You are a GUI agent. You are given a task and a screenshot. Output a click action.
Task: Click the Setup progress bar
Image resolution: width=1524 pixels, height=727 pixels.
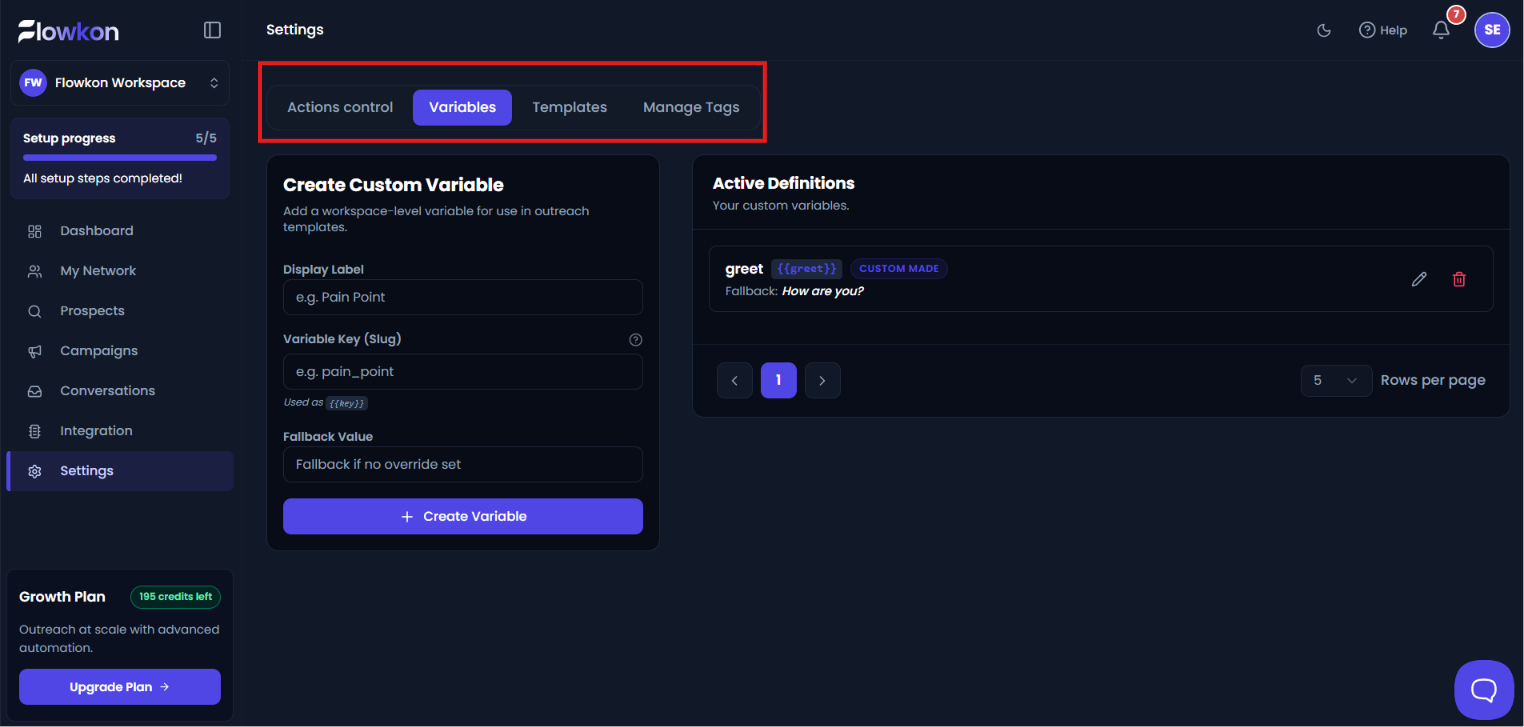click(x=120, y=157)
